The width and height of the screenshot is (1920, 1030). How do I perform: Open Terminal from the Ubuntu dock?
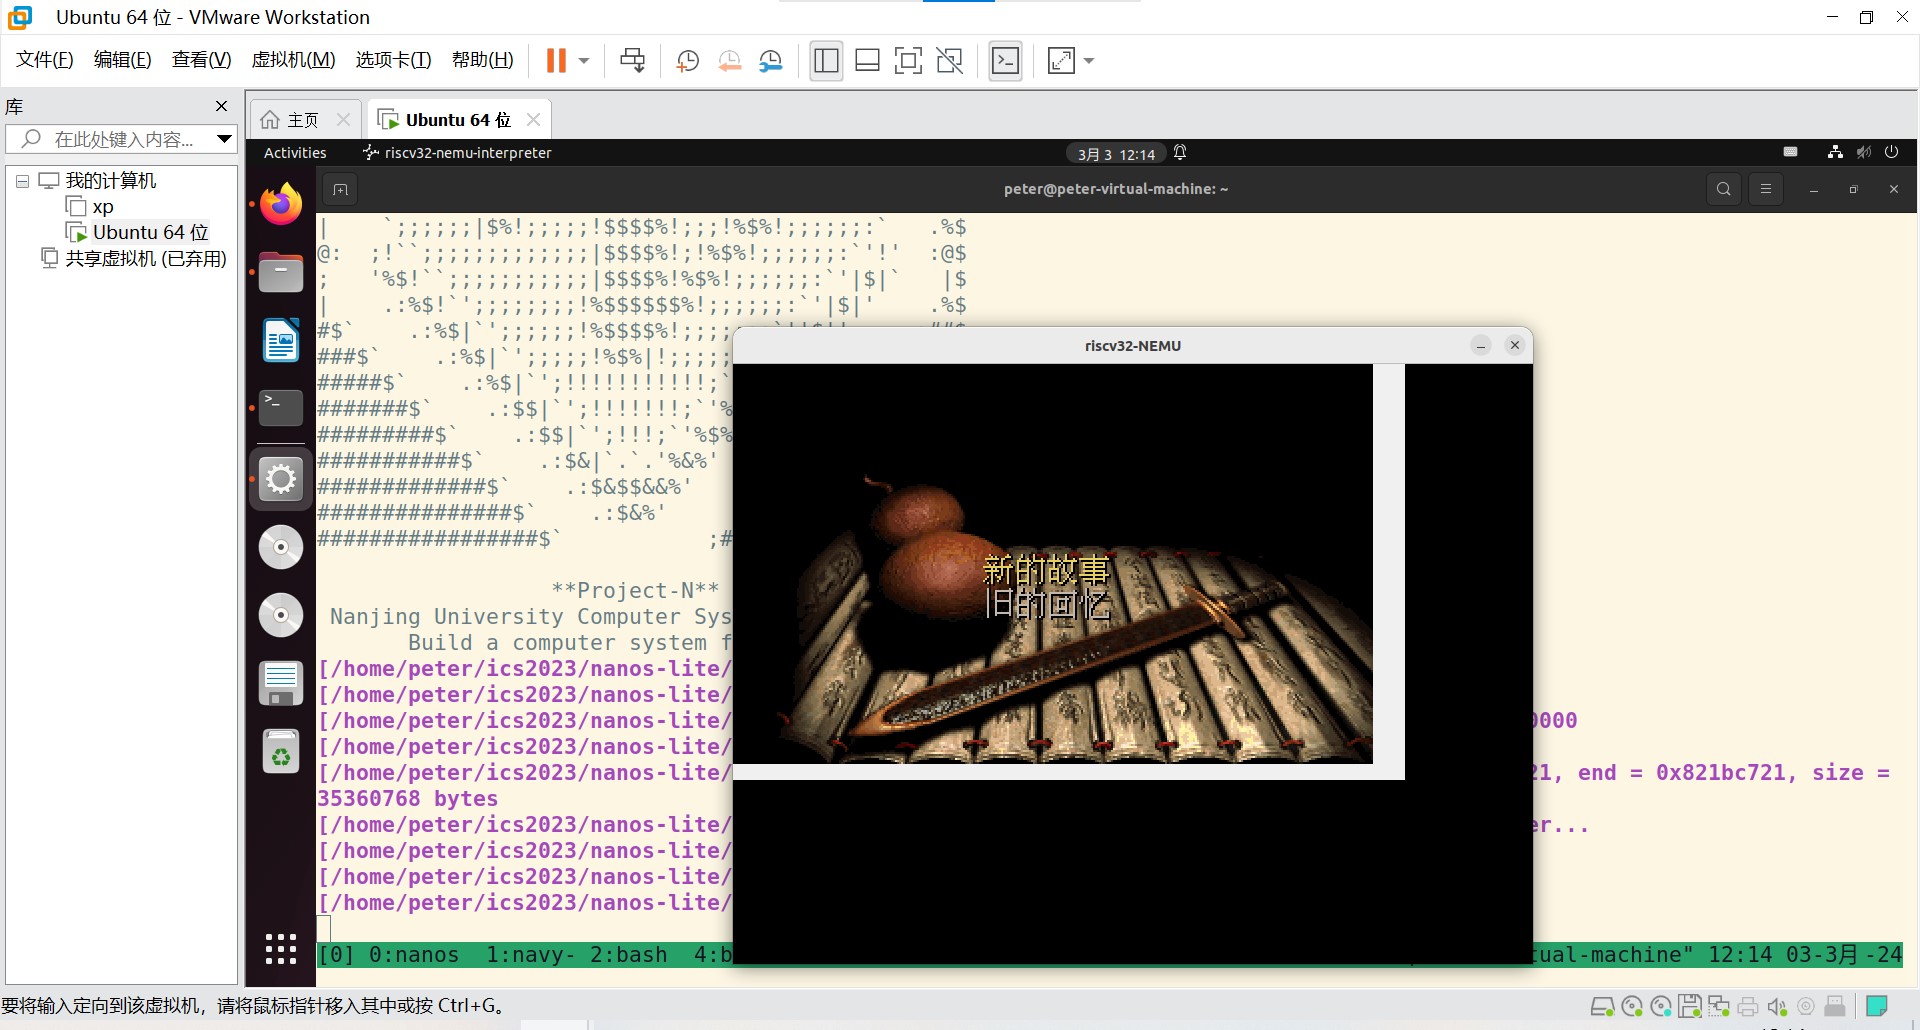(281, 408)
